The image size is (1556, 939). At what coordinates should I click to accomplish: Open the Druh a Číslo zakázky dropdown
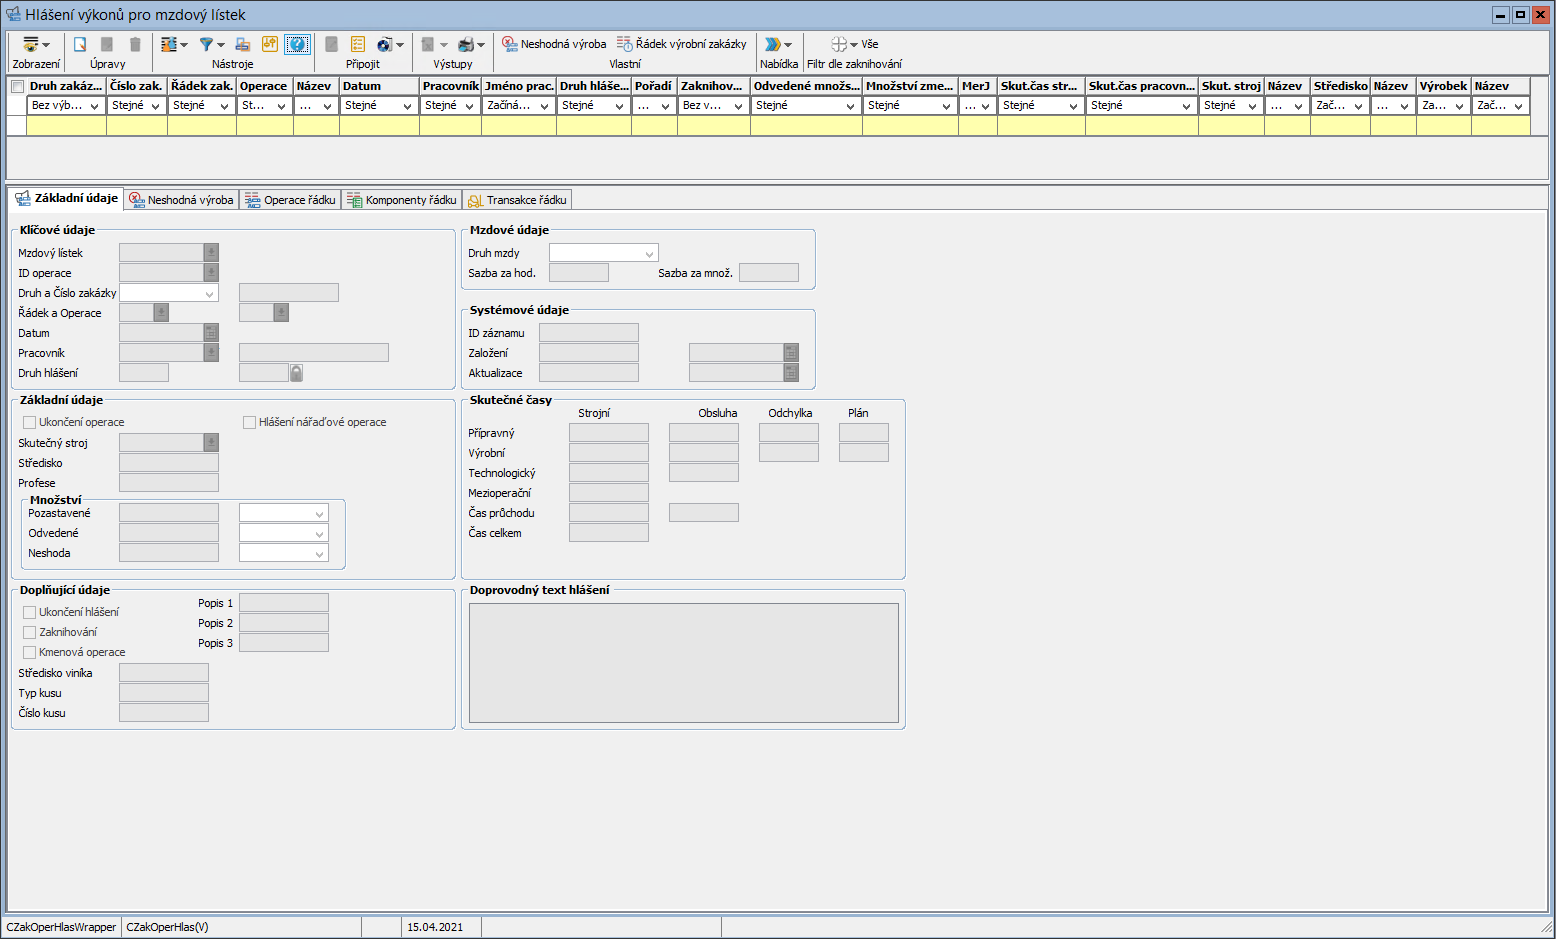pos(209,293)
